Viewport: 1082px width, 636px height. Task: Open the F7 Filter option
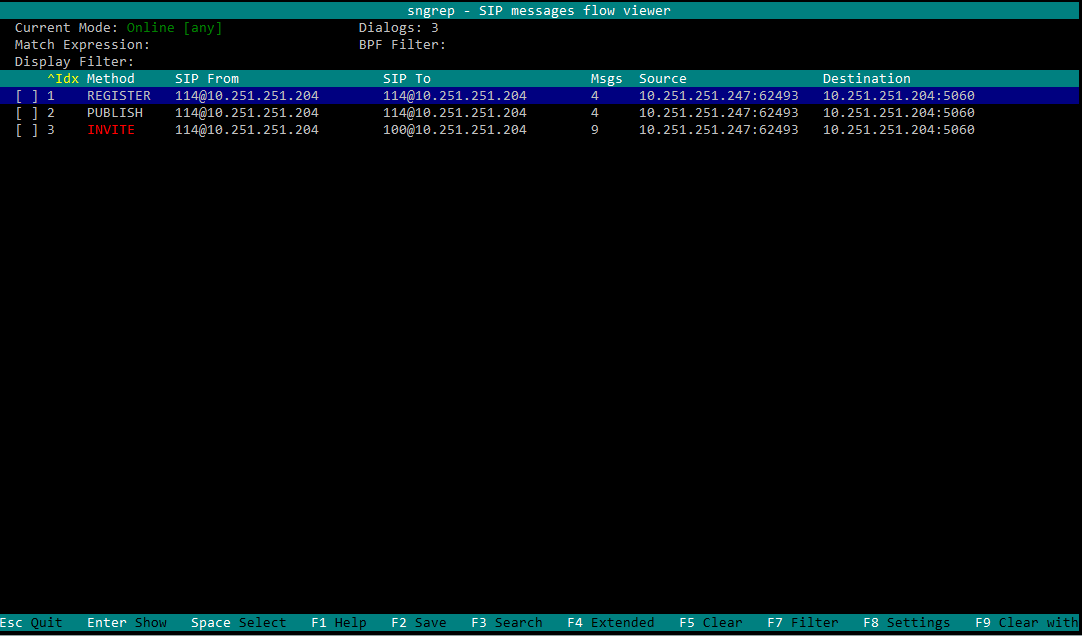tap(802, 623)
